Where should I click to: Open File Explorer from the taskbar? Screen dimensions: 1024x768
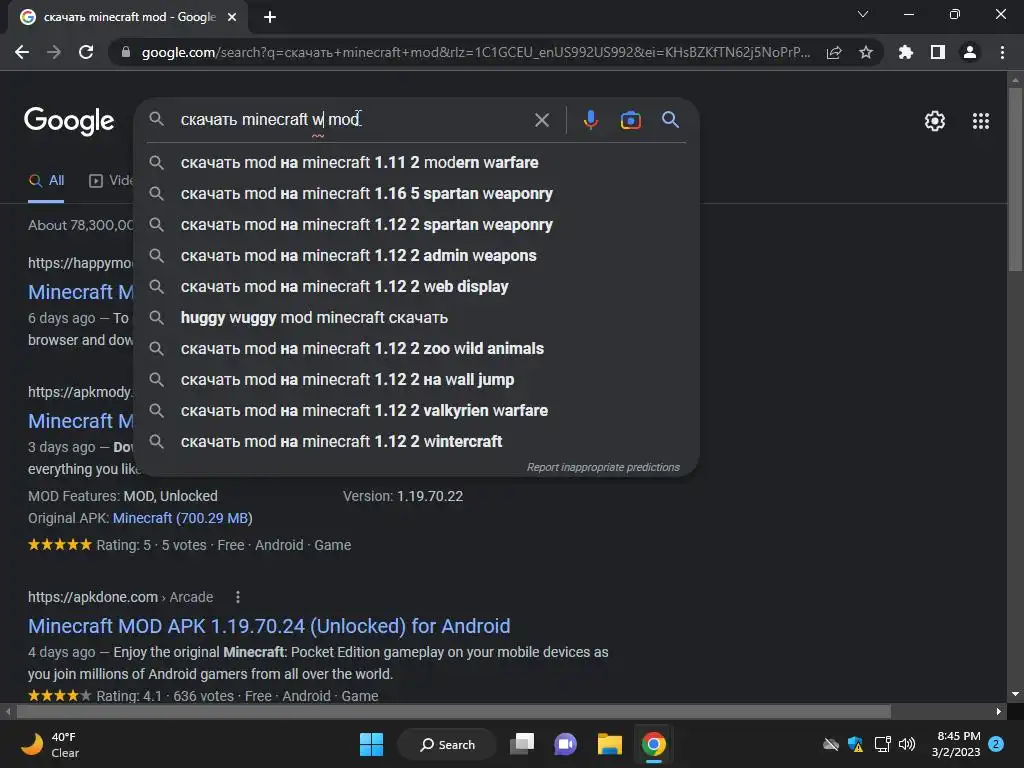(609, 744)
